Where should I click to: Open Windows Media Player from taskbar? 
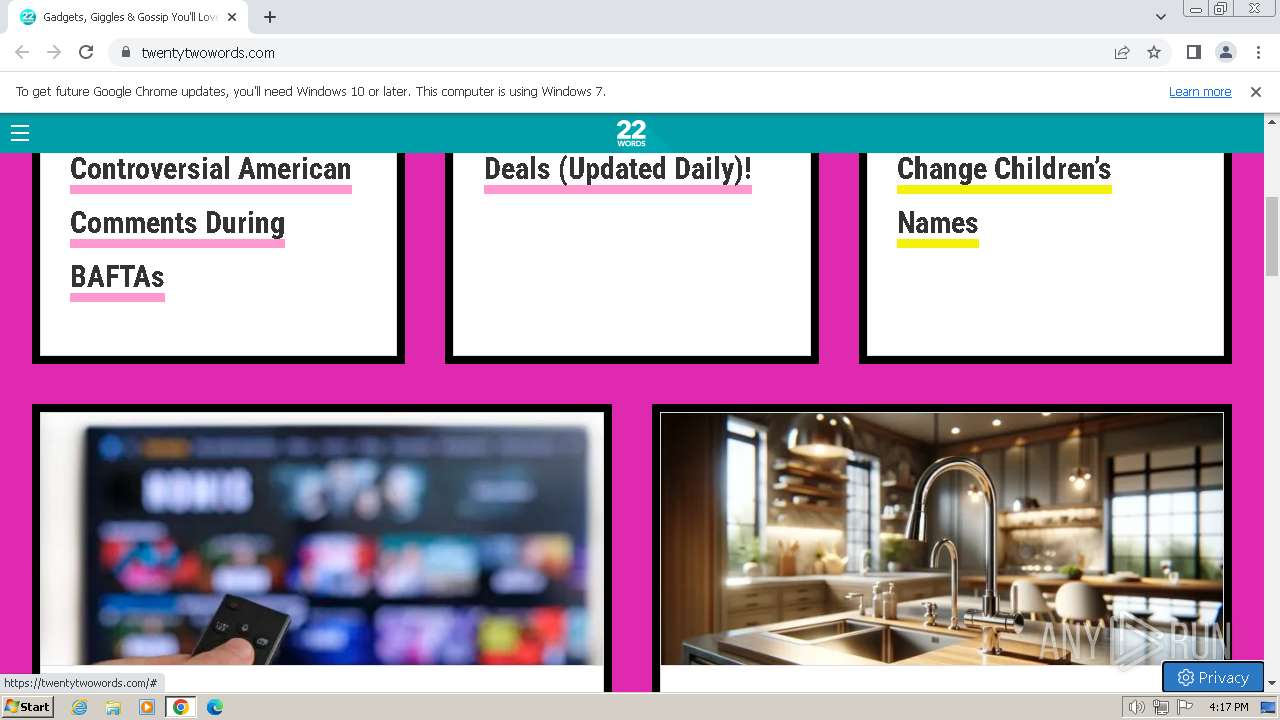[147, 707]
